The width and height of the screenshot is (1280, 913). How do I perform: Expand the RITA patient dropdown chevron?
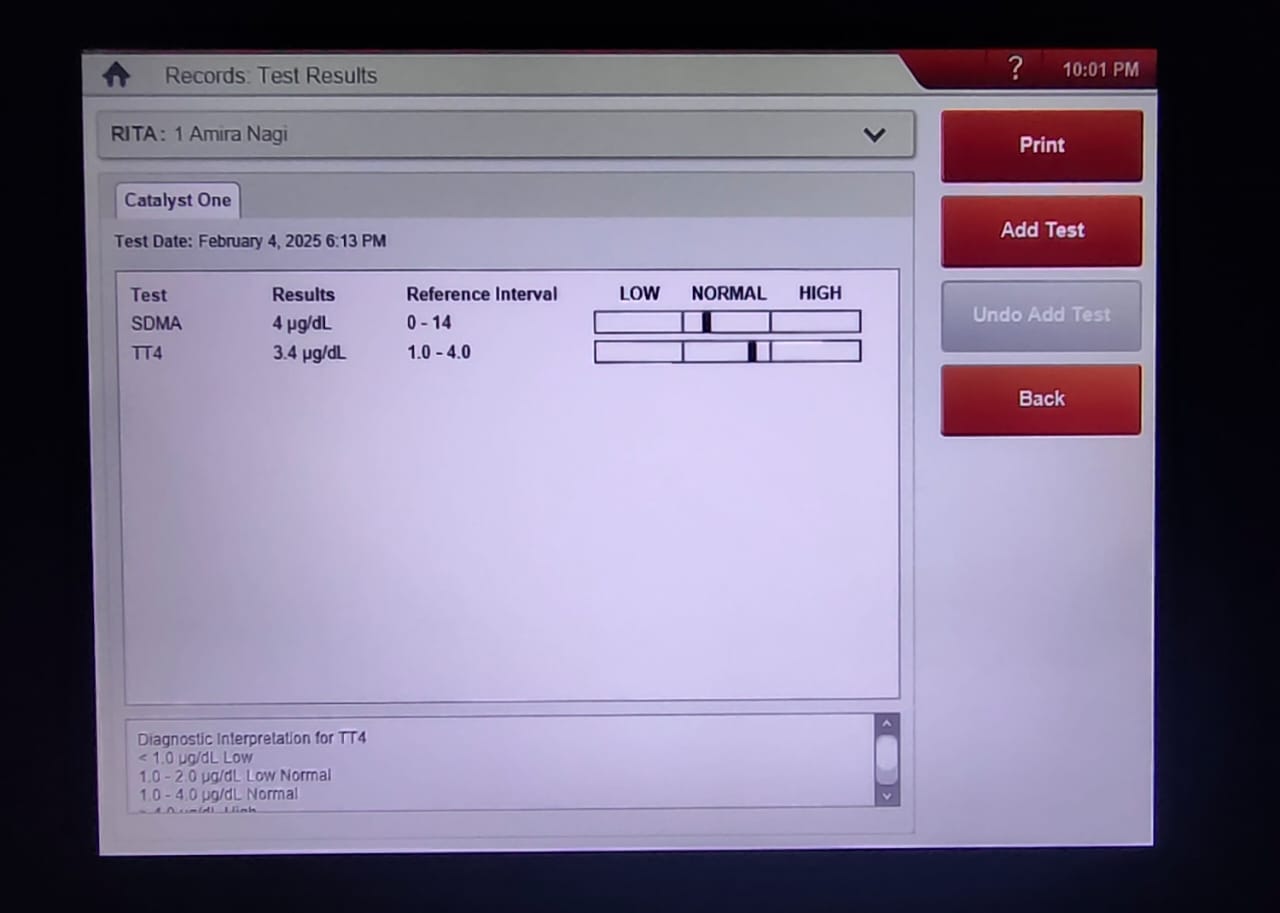tap(874, 135)
